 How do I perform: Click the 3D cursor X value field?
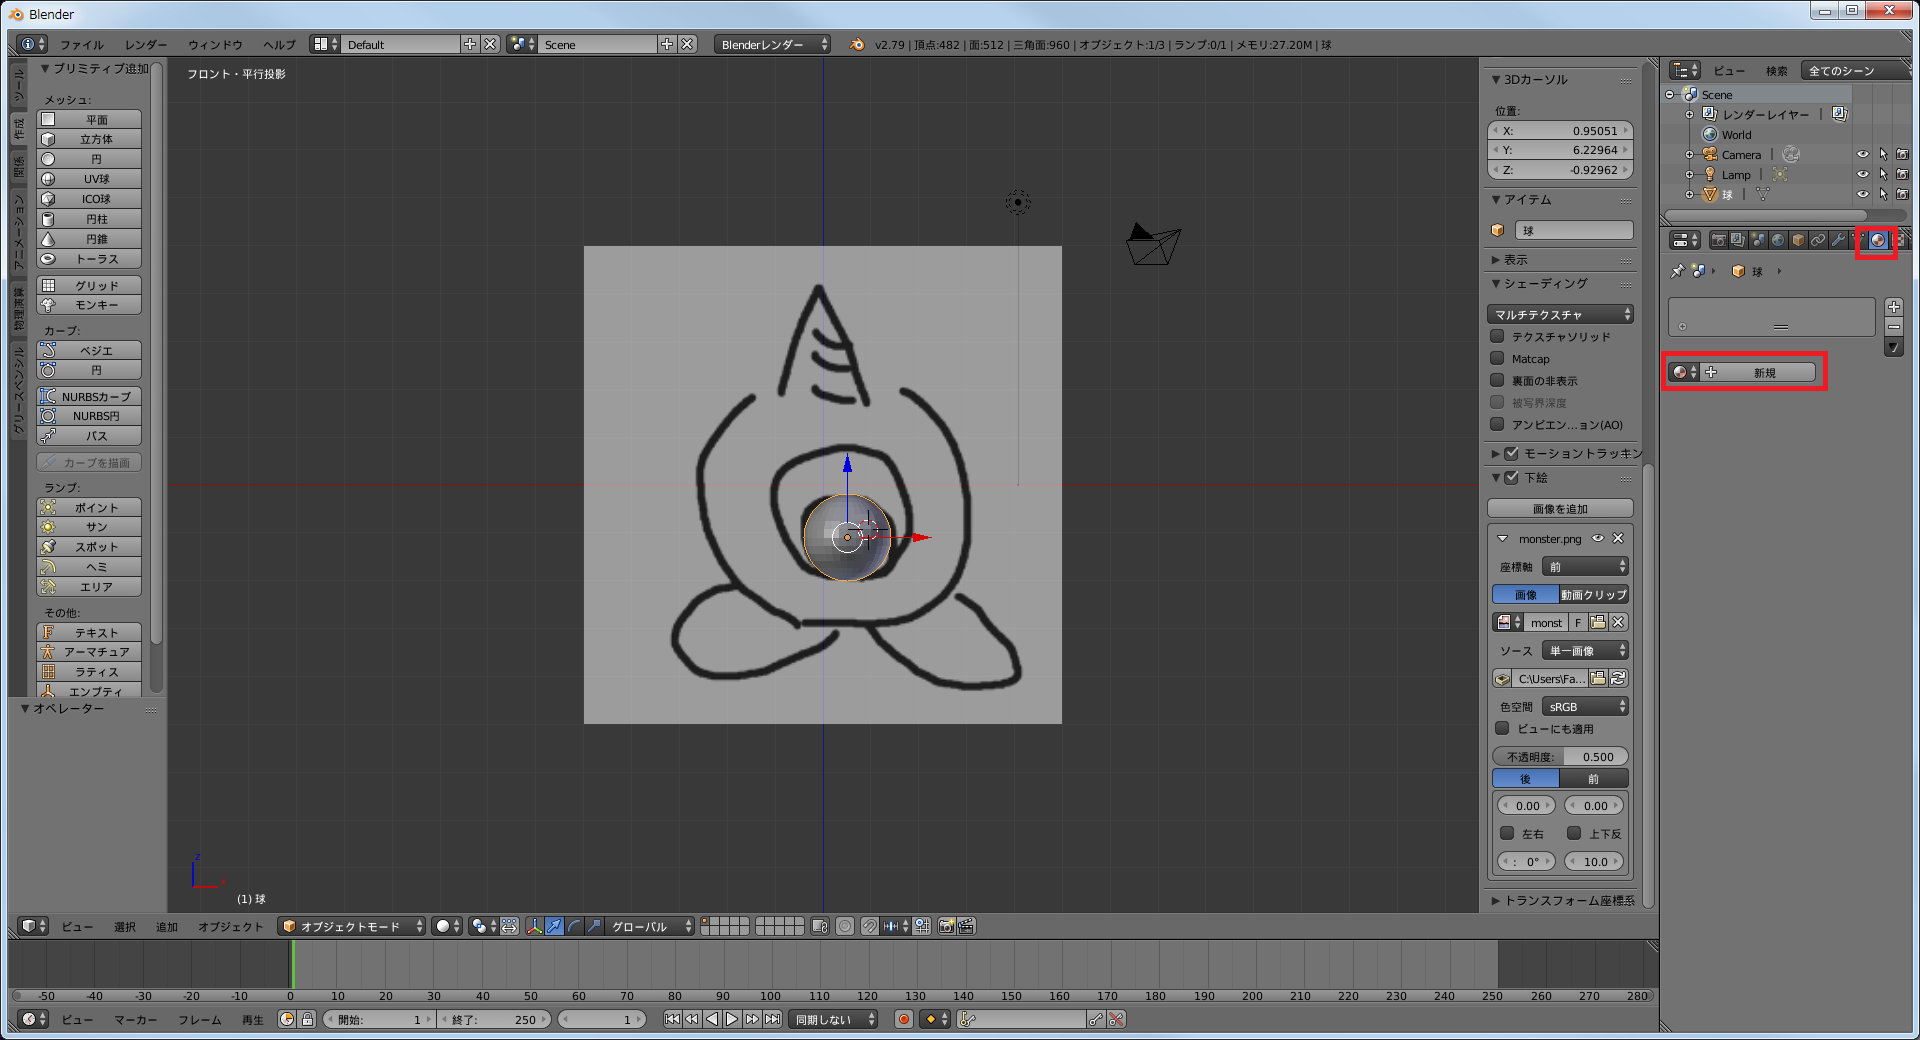pos(1560,131)
